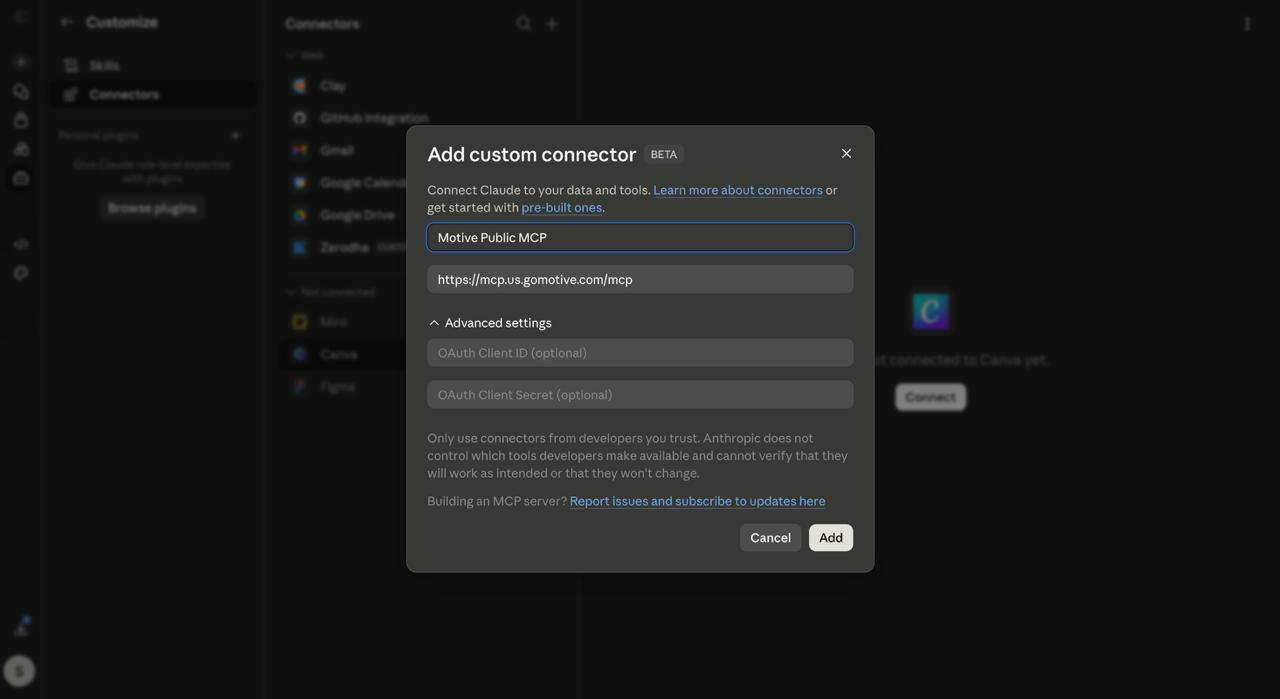Close the Add custom connector dialog
The image size is (1280, 699).
pos(846,153)
